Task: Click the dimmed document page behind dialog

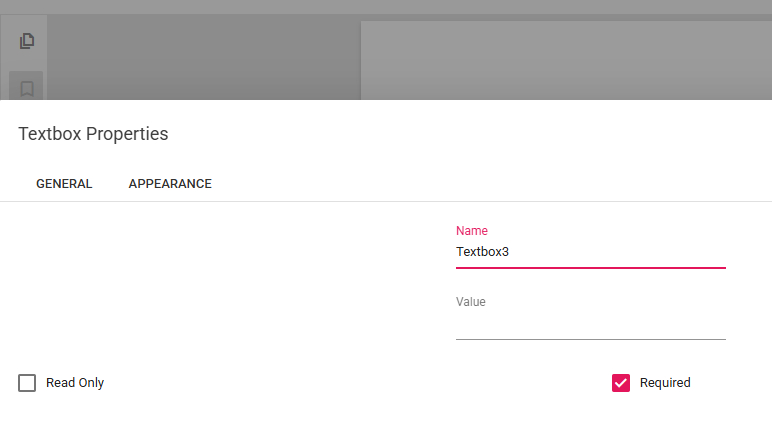Action: (560, 60)
